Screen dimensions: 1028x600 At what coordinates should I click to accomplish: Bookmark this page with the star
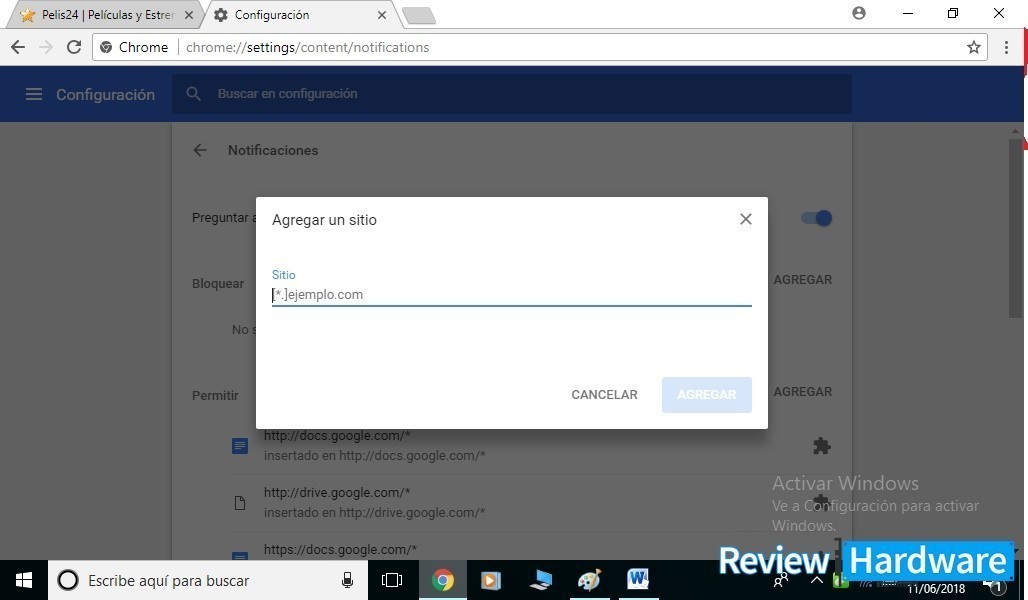pyautogui.click(x=974, y=47)
